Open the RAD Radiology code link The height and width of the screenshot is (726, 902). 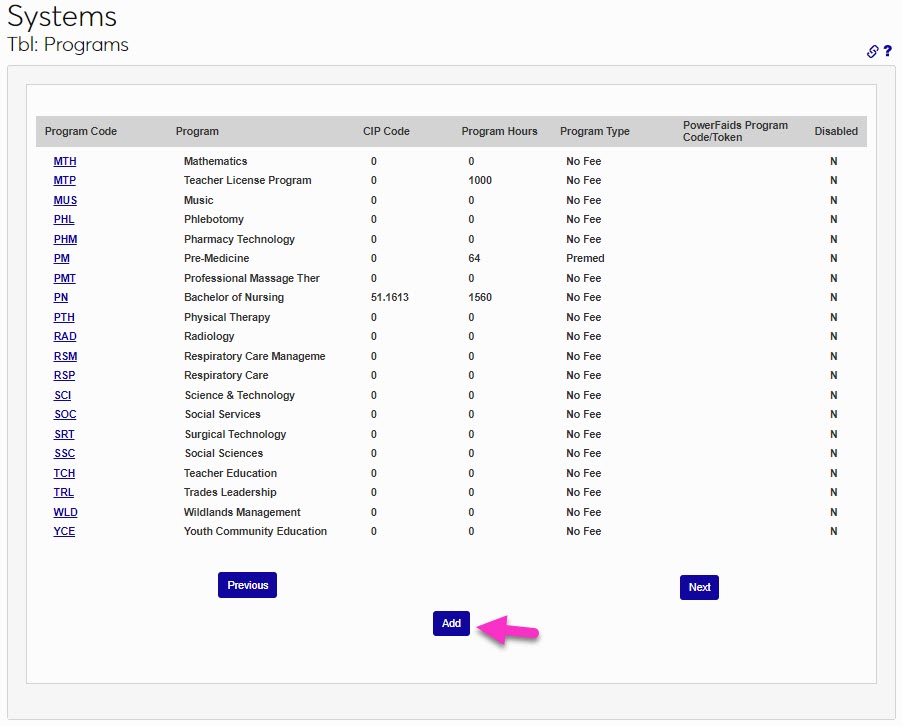65,337
